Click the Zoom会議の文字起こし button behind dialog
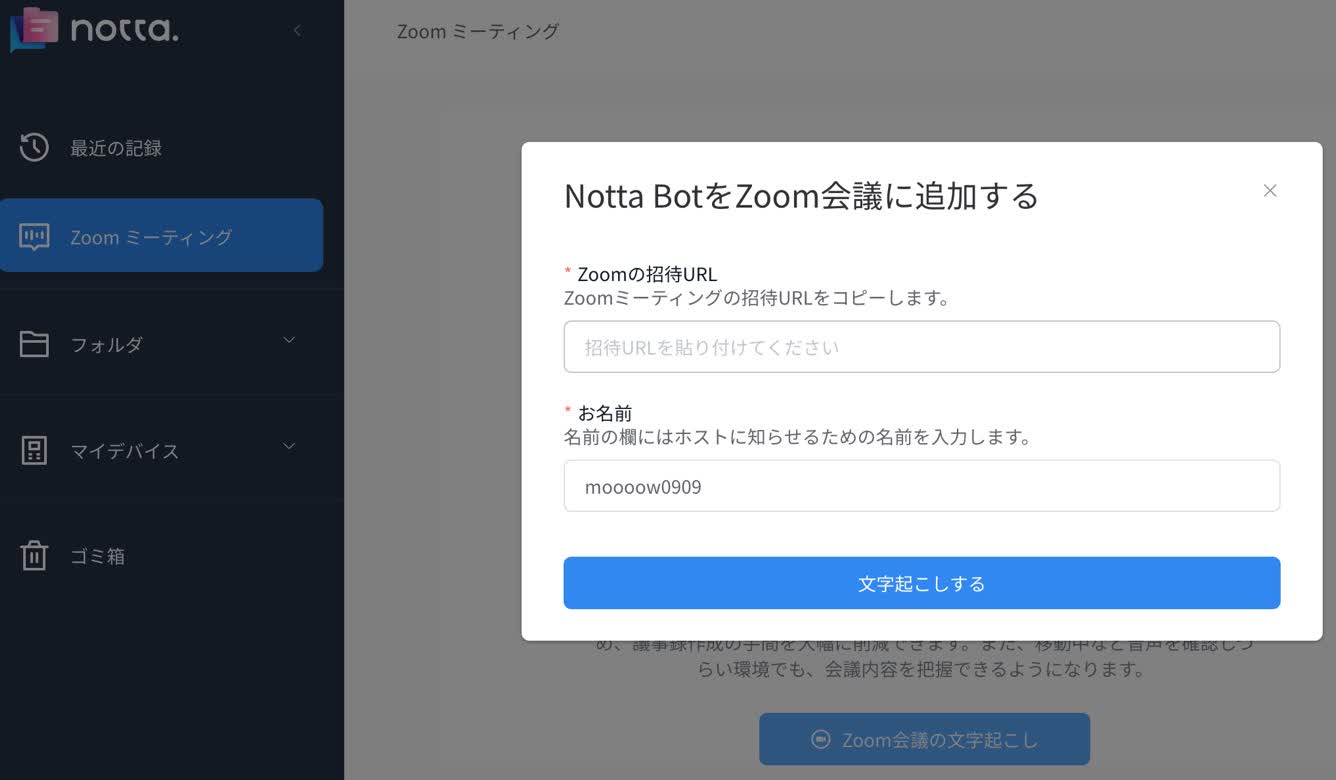Viewport: 1336px width, 780px height. (924, 740)
